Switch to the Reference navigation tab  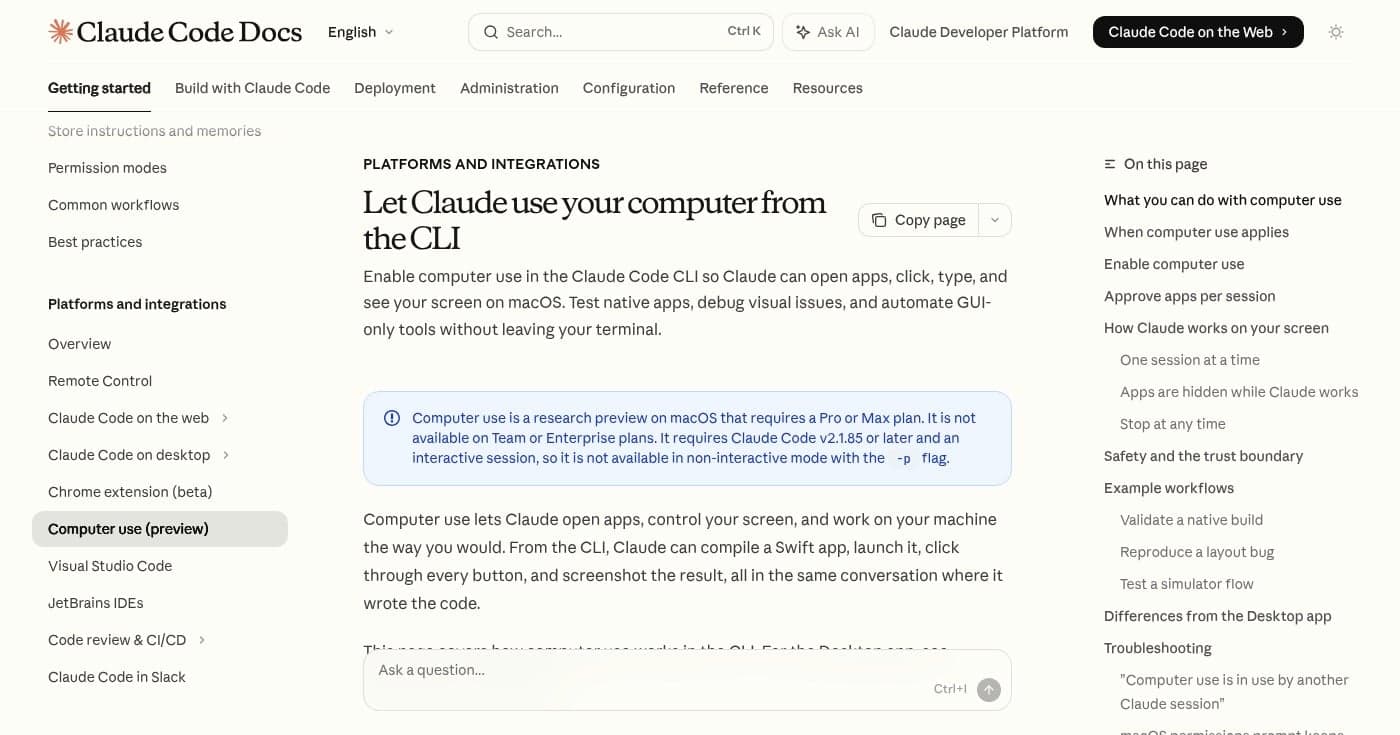pos(733,88)
